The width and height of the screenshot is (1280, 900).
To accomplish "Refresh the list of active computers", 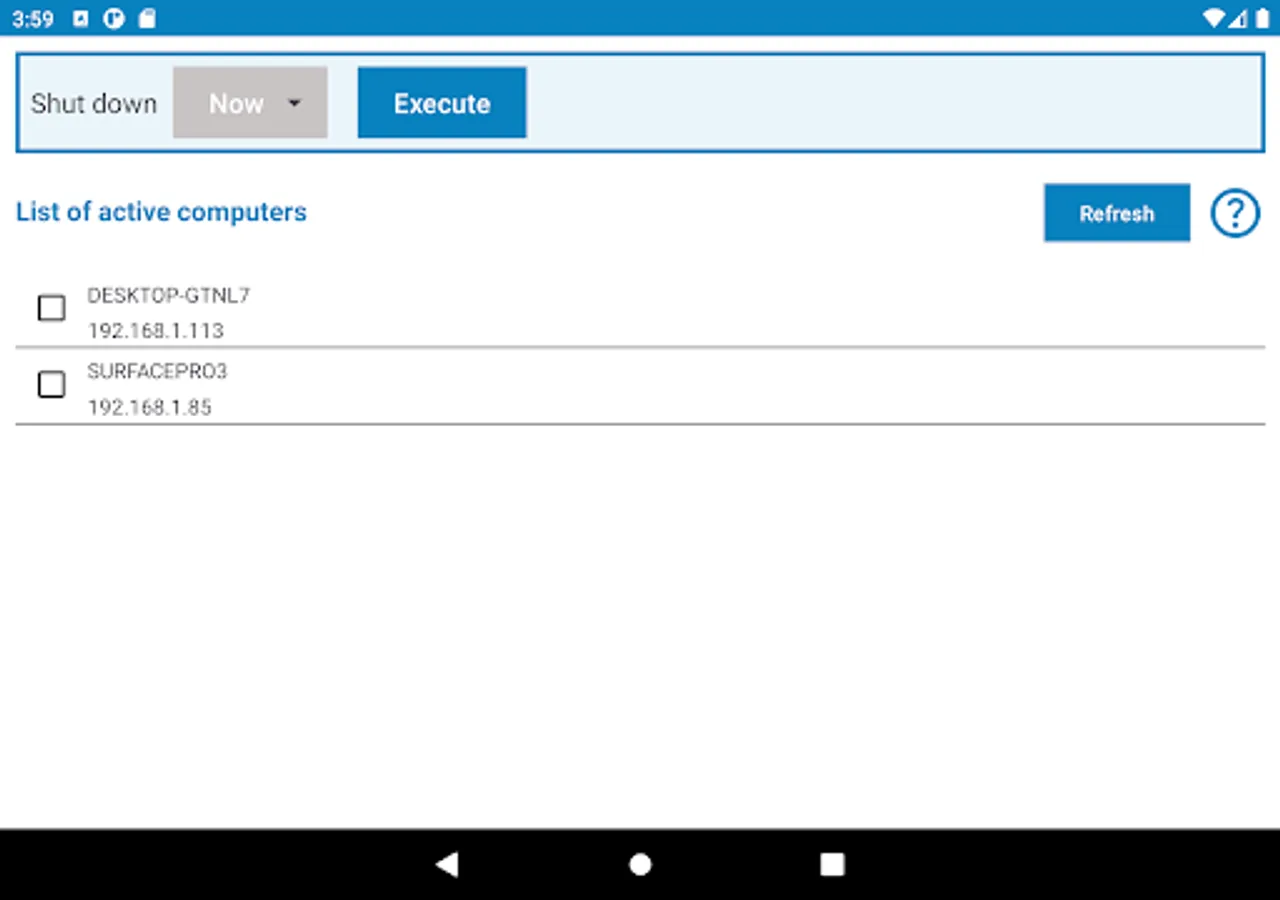I will coord(1117,212).
